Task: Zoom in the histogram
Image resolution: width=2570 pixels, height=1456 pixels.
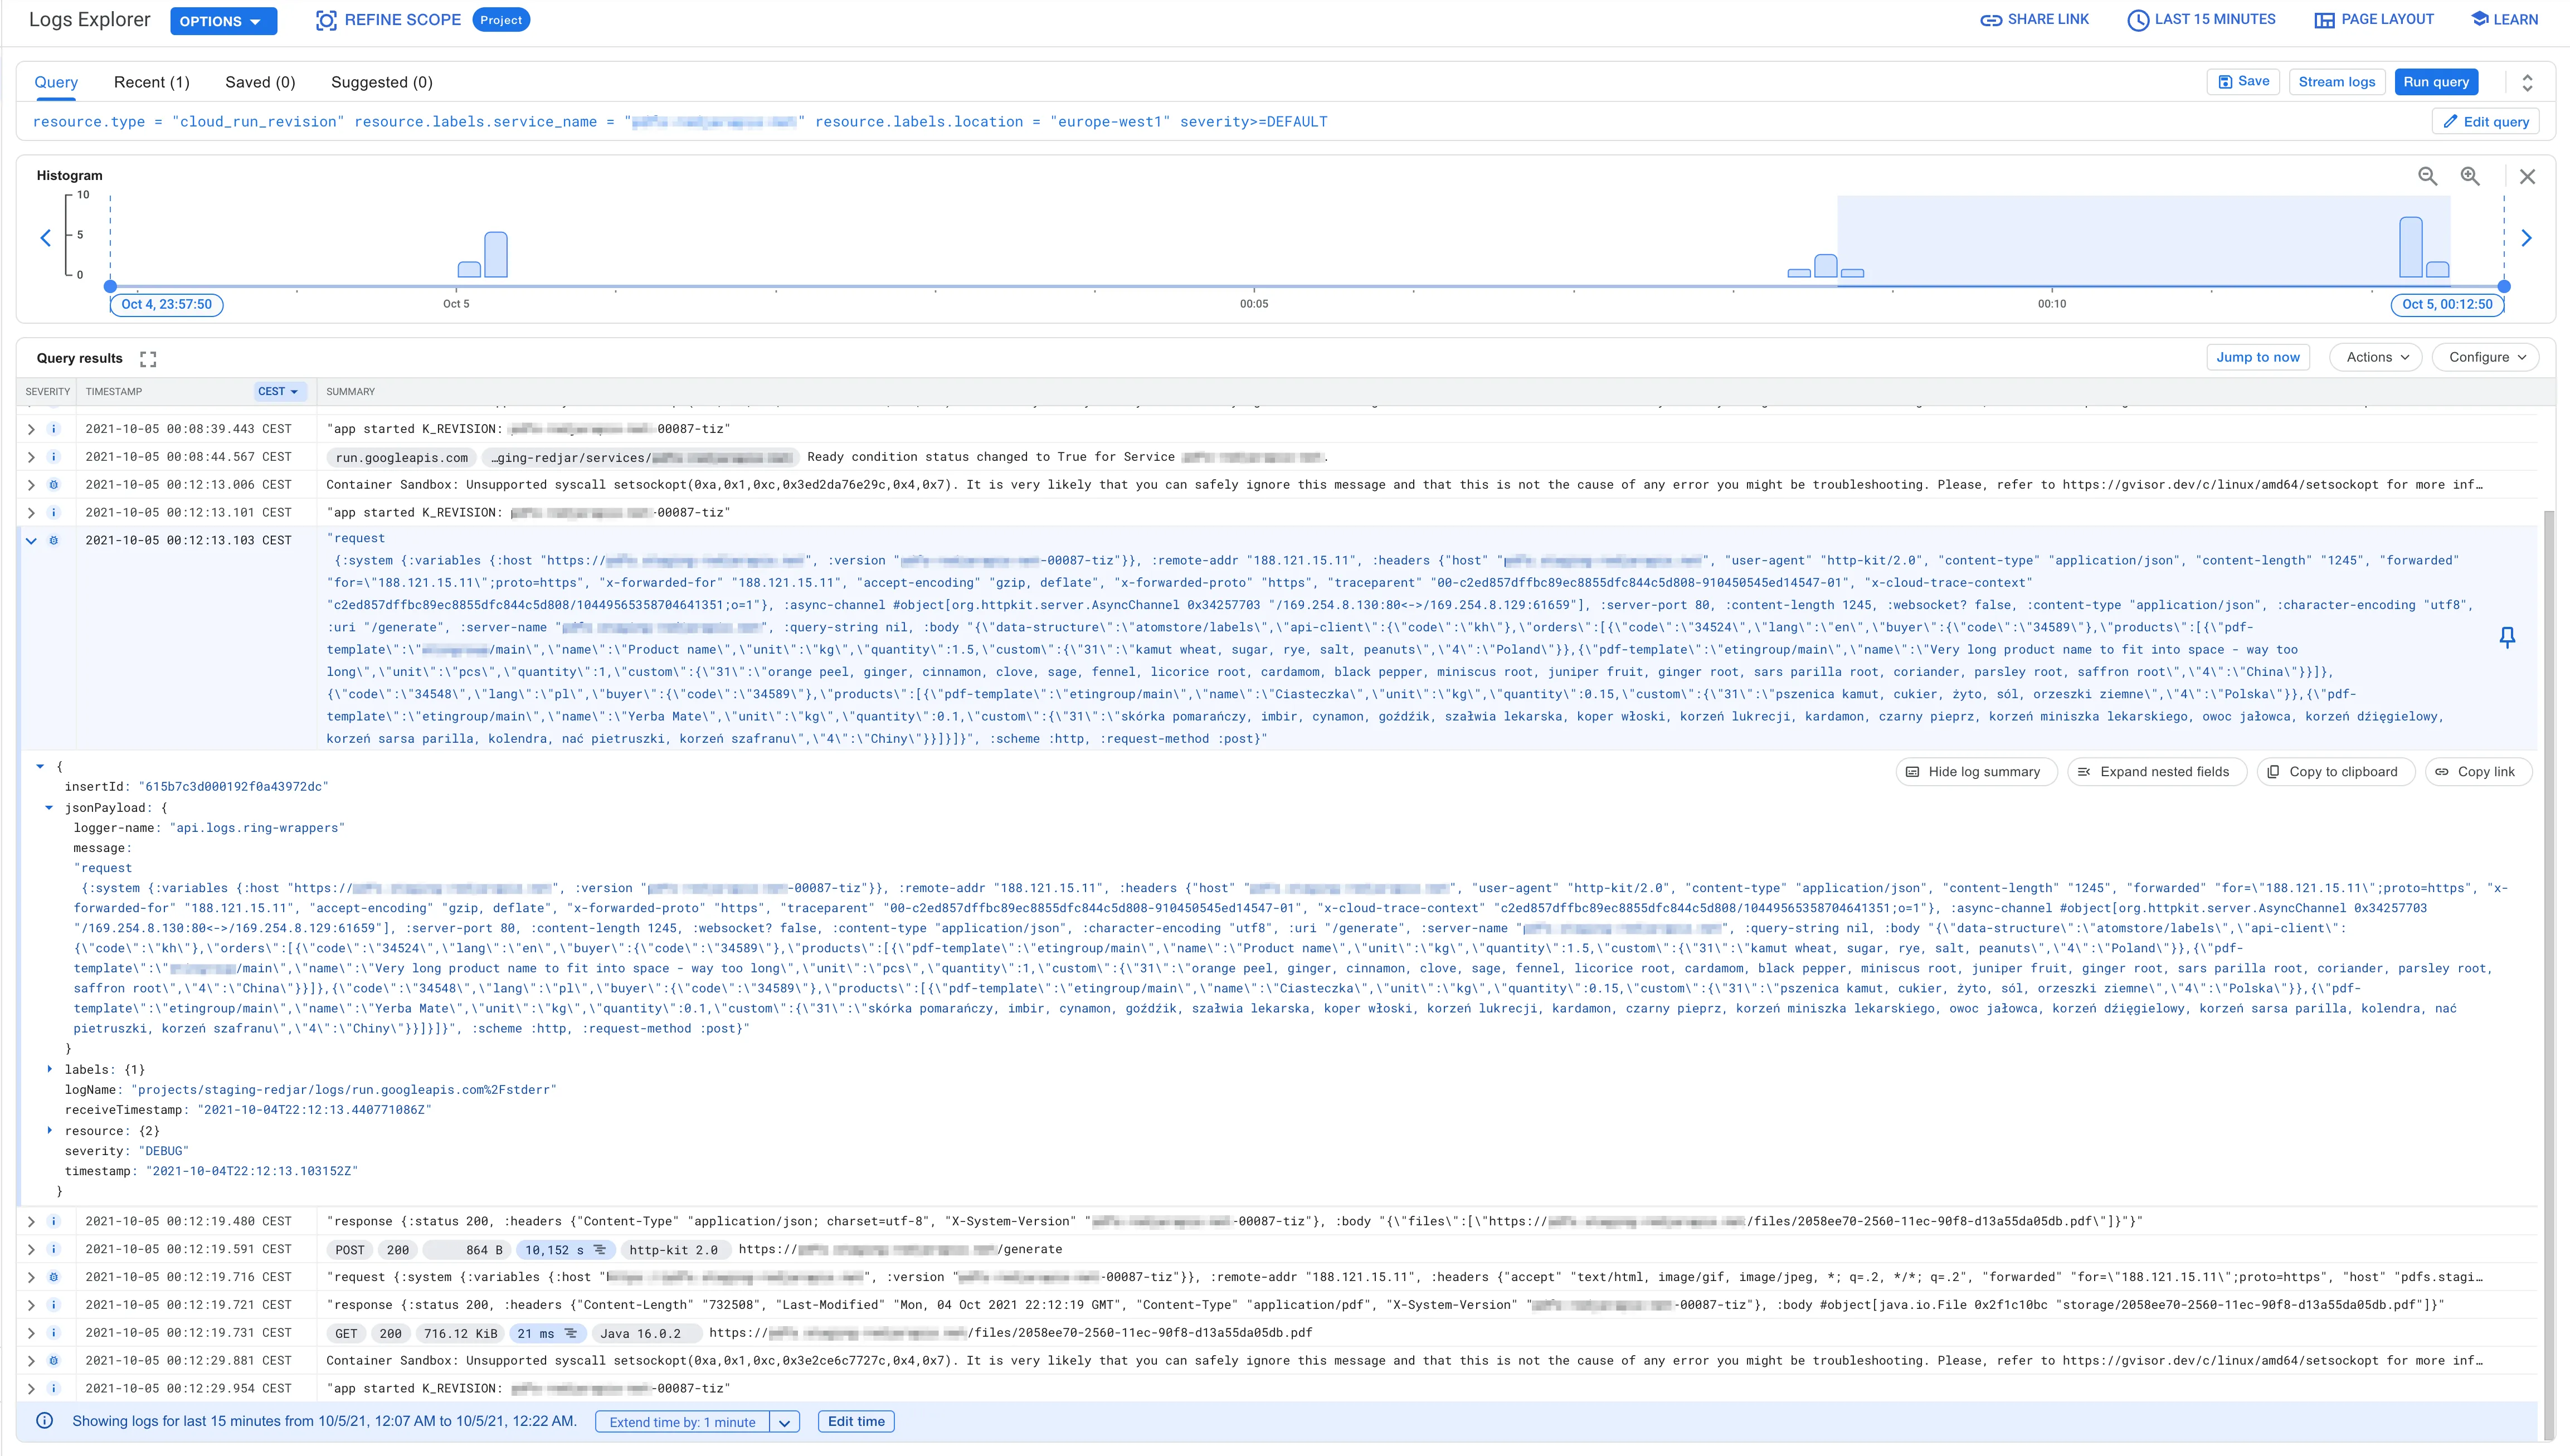Action: point(2470,176)
